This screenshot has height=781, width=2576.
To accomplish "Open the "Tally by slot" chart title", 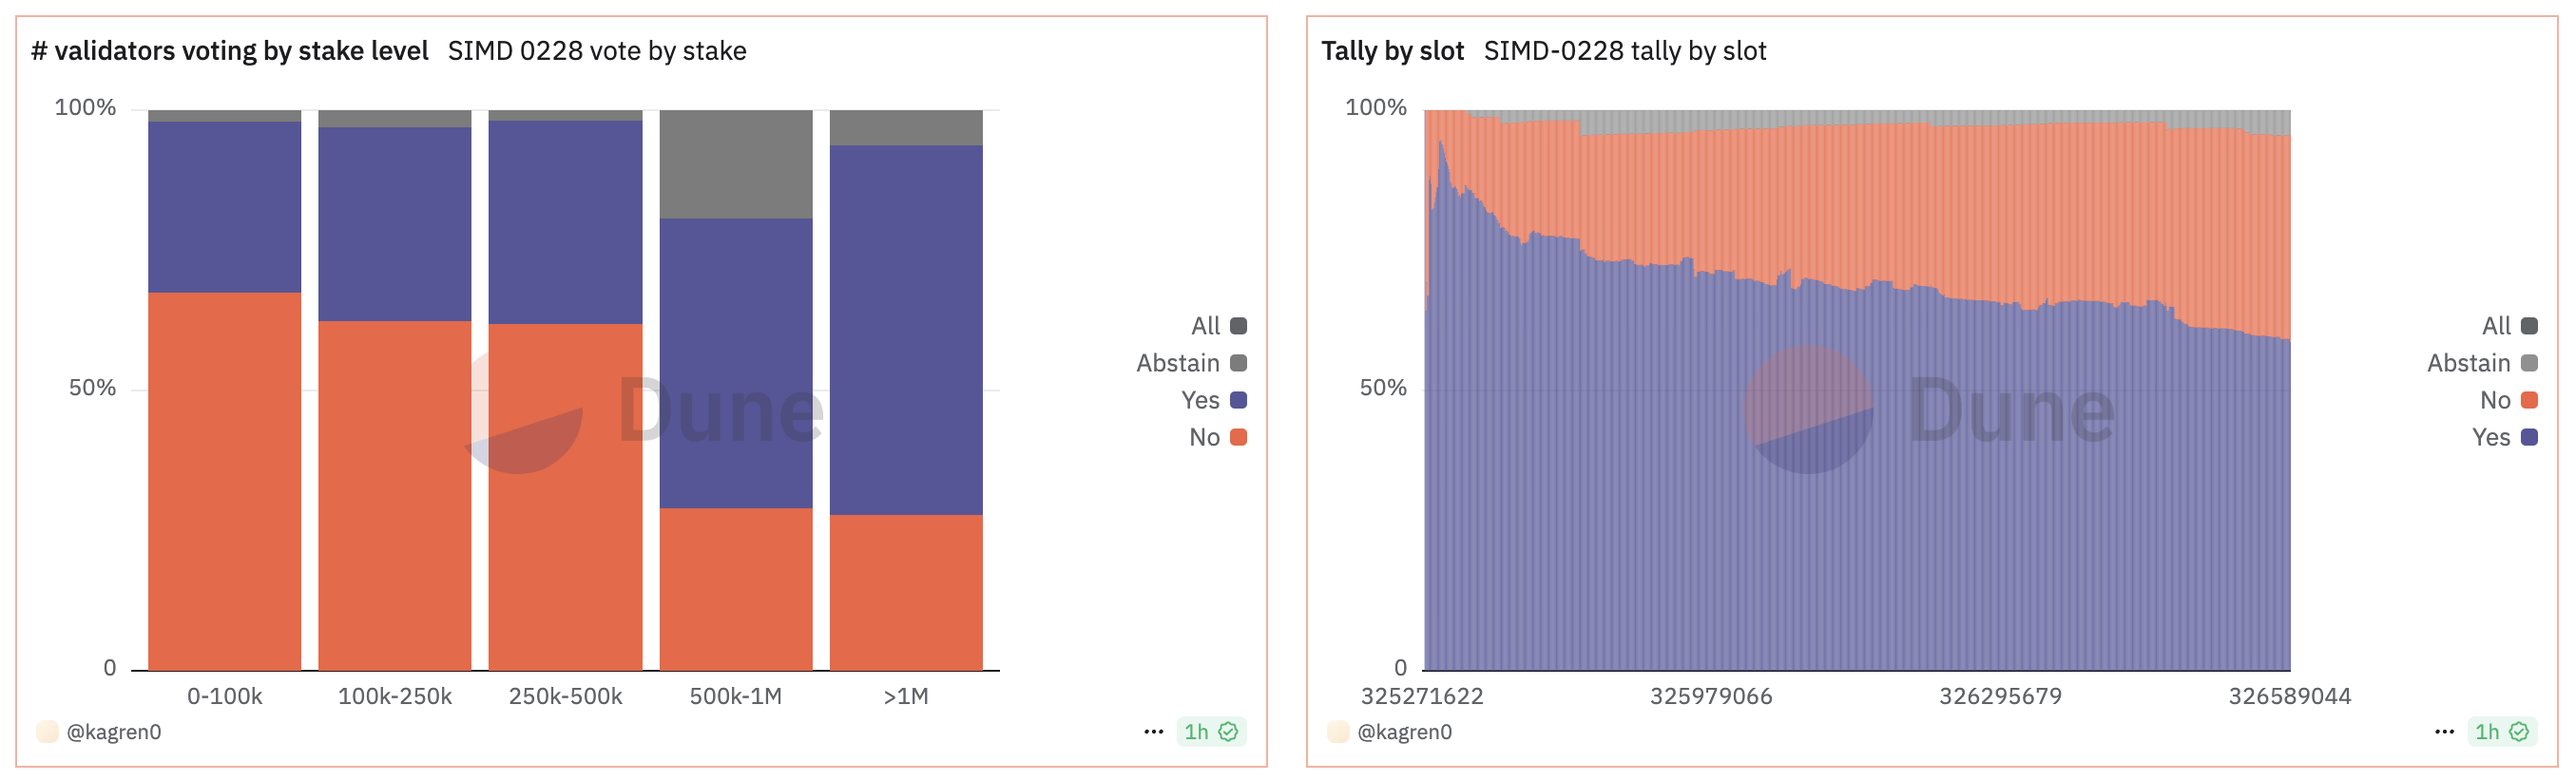I will point(1392,51).
